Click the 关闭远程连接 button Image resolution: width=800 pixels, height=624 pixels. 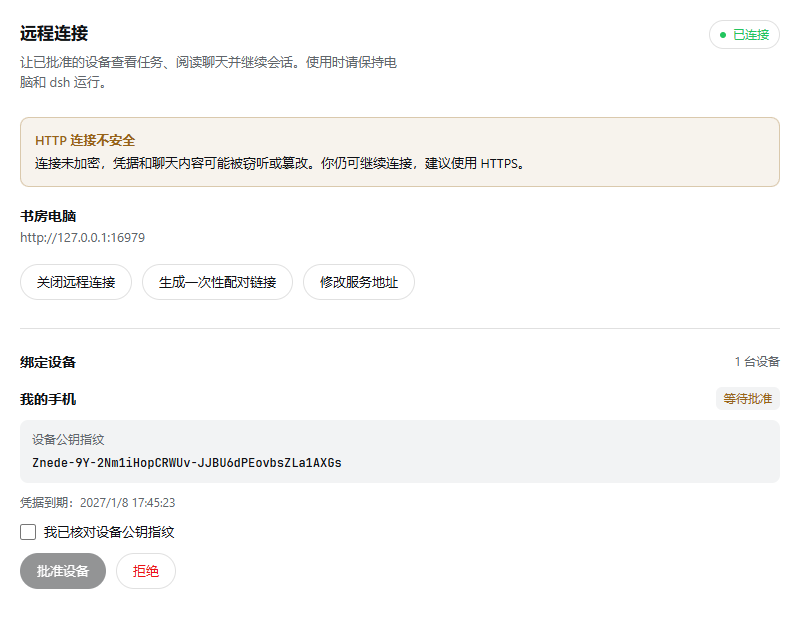pos(76,282)
